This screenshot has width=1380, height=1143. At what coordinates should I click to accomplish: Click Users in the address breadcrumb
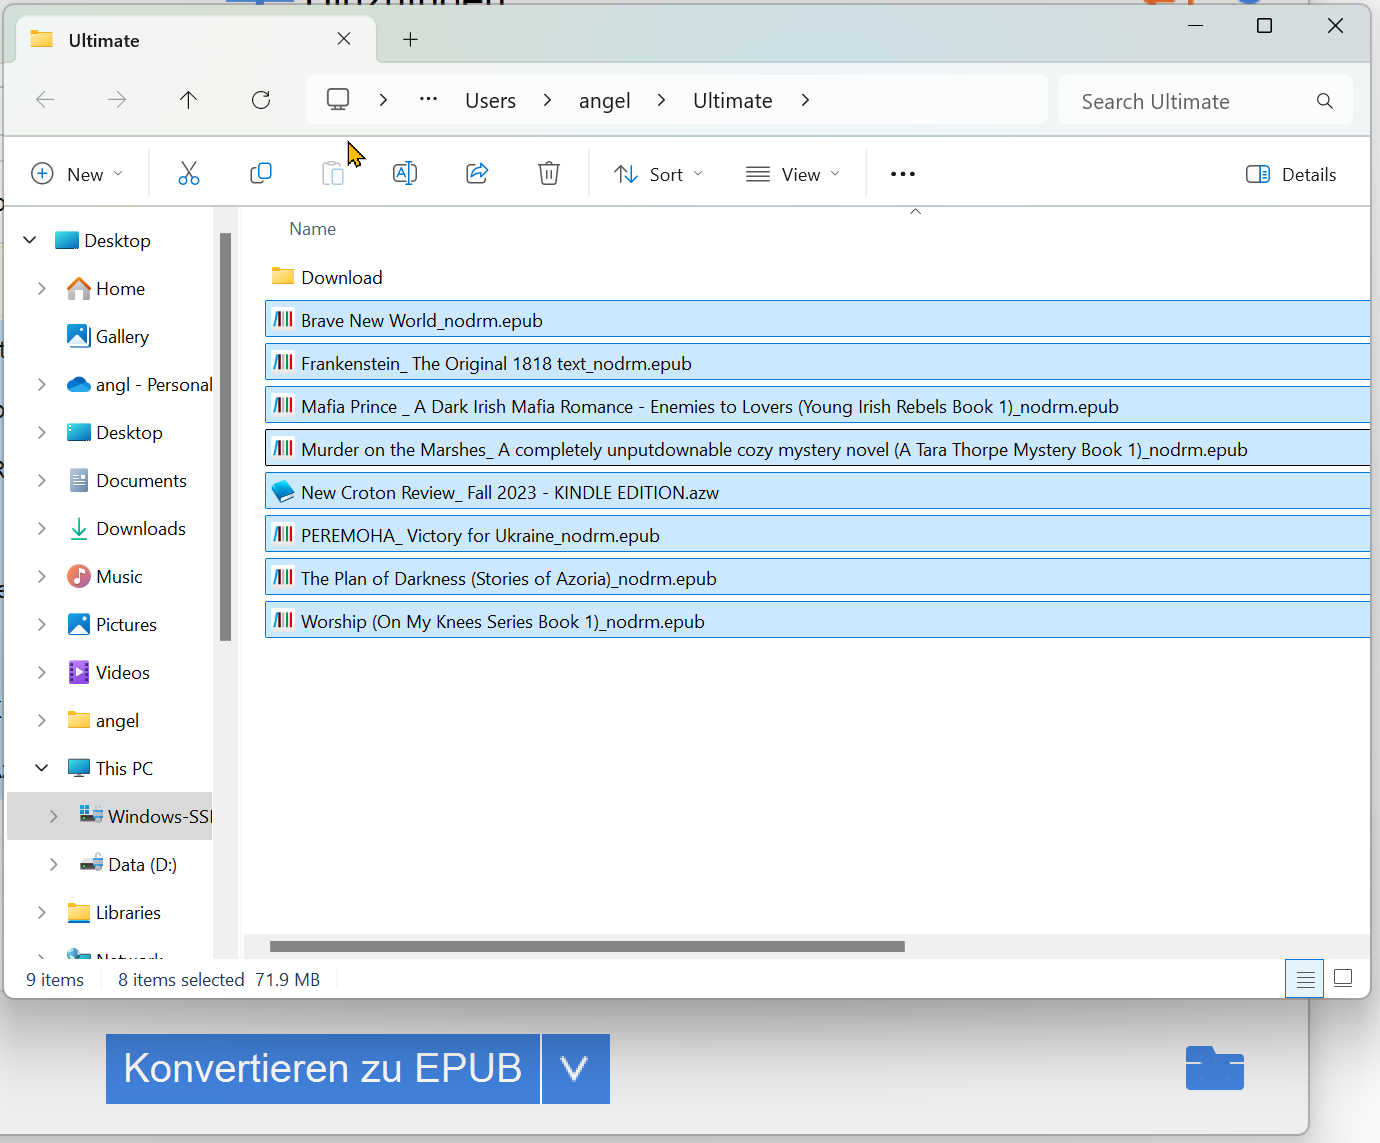(x=490, y=100)
